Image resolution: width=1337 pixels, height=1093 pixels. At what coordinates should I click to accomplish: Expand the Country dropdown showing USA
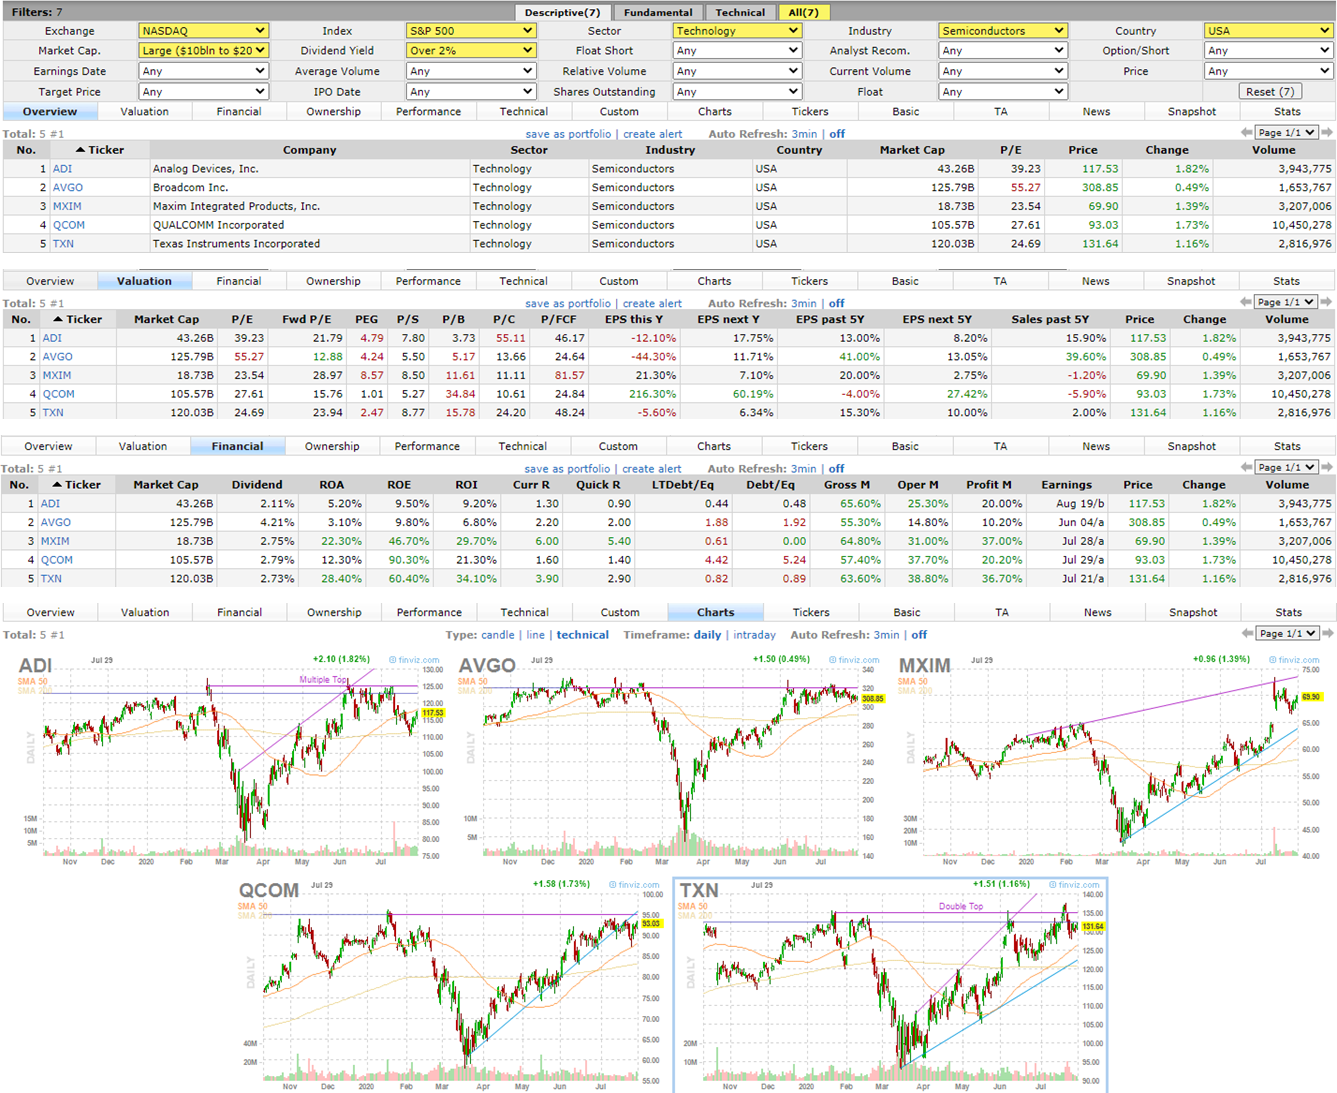tap(1268, 31)
